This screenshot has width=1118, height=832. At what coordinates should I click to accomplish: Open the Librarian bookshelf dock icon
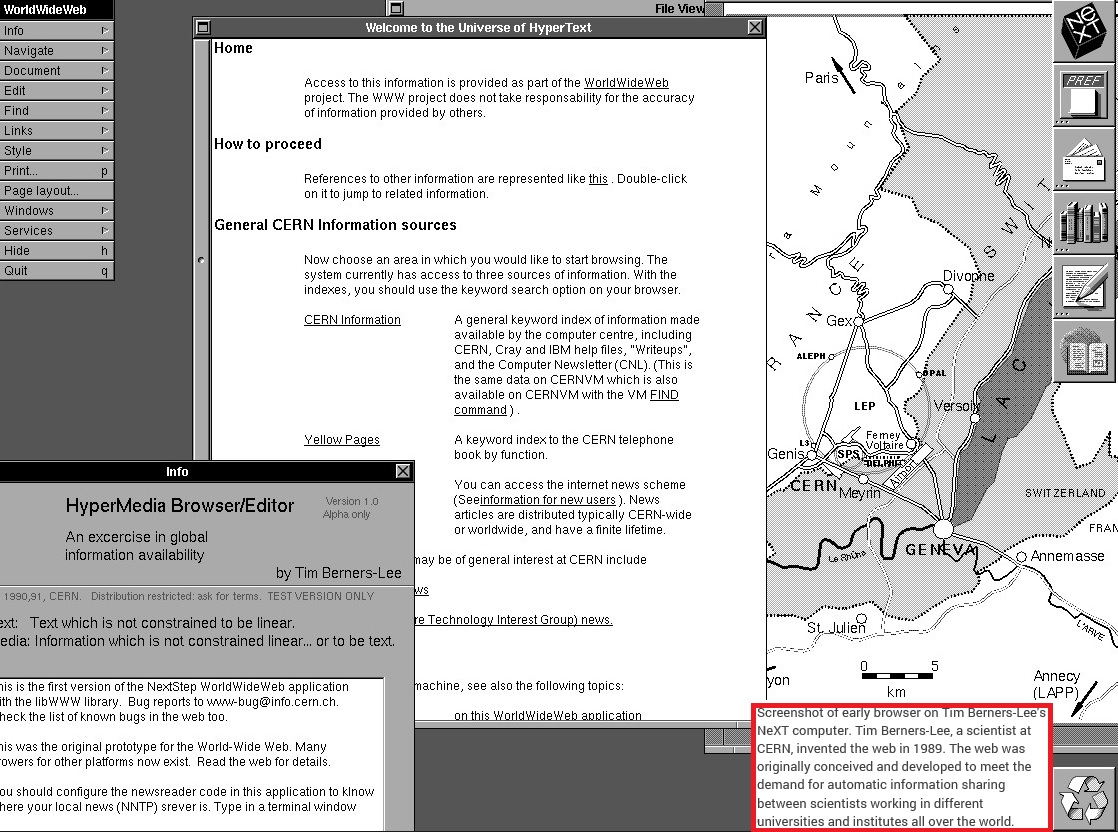[x=1084, y=223]
